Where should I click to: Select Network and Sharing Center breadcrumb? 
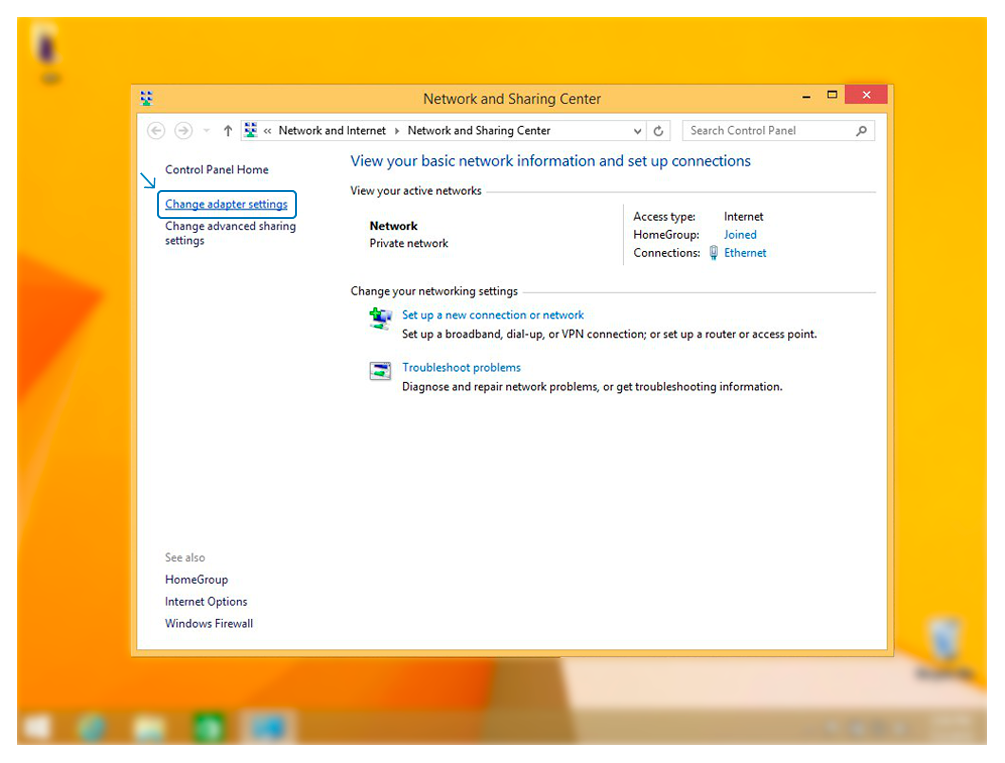479,131
